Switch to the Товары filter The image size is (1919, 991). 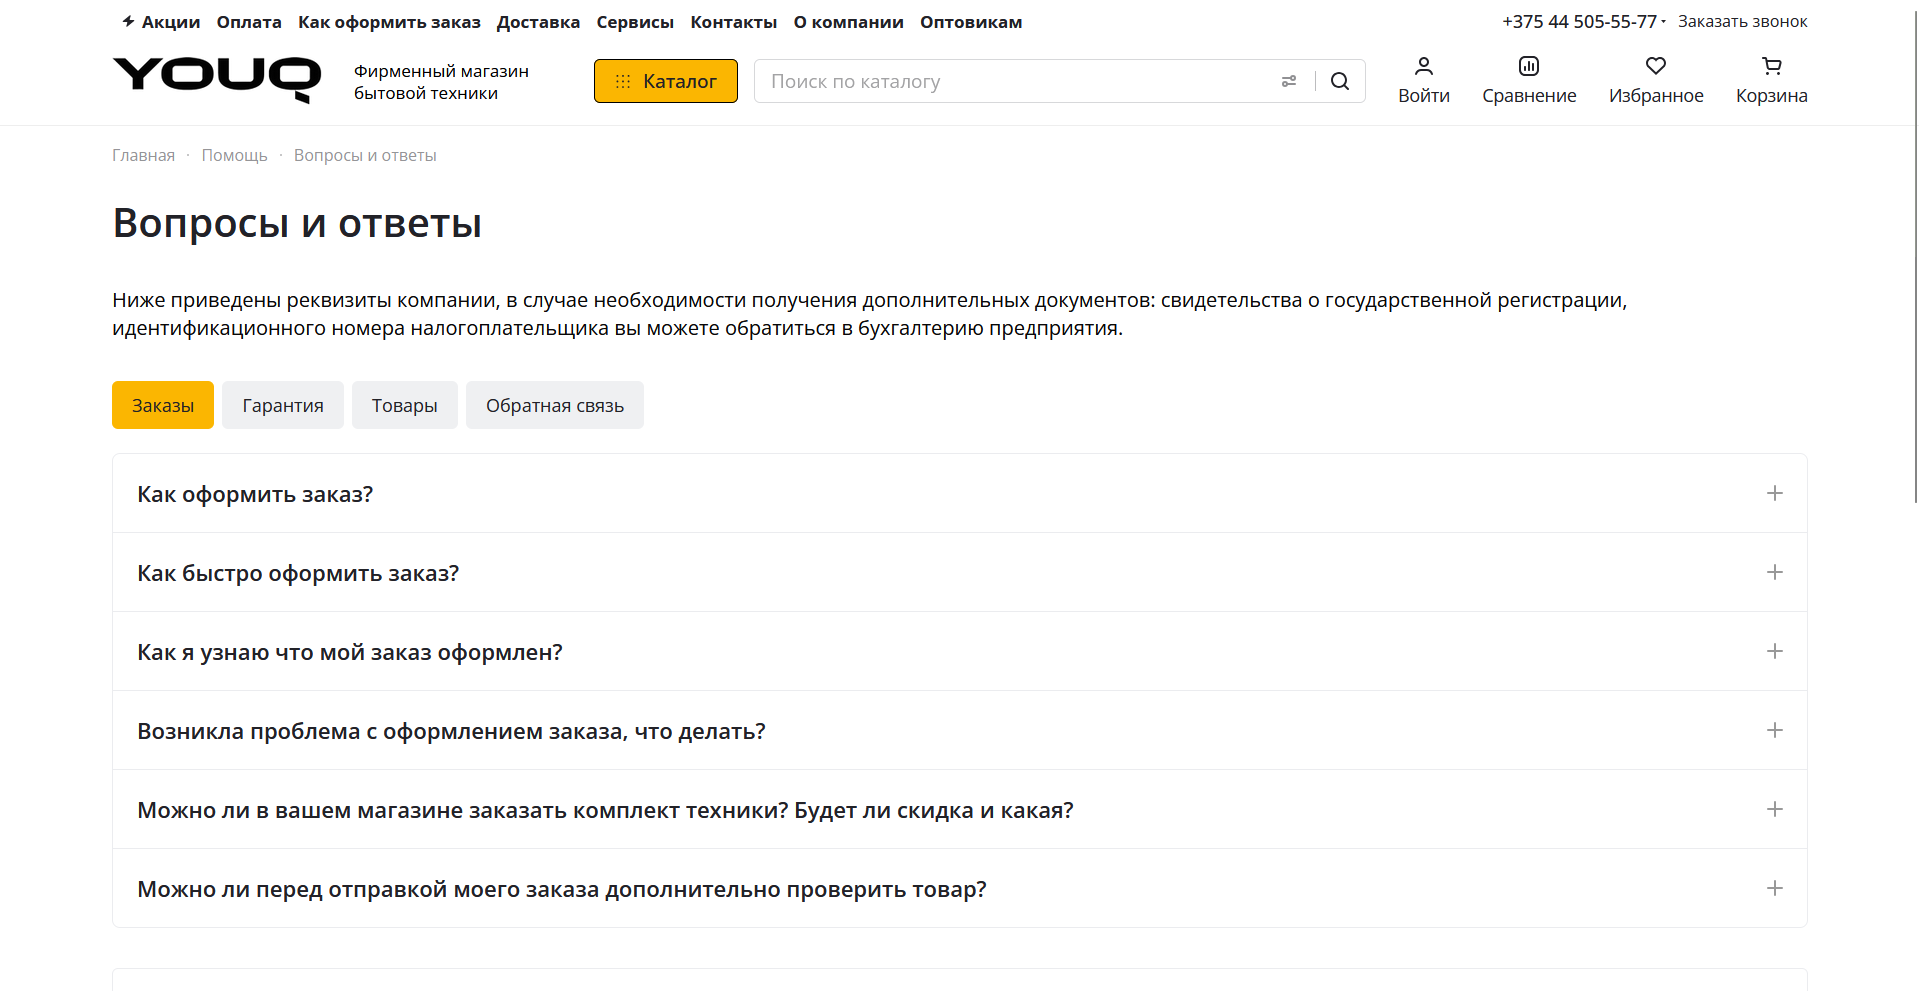point(404,404)
